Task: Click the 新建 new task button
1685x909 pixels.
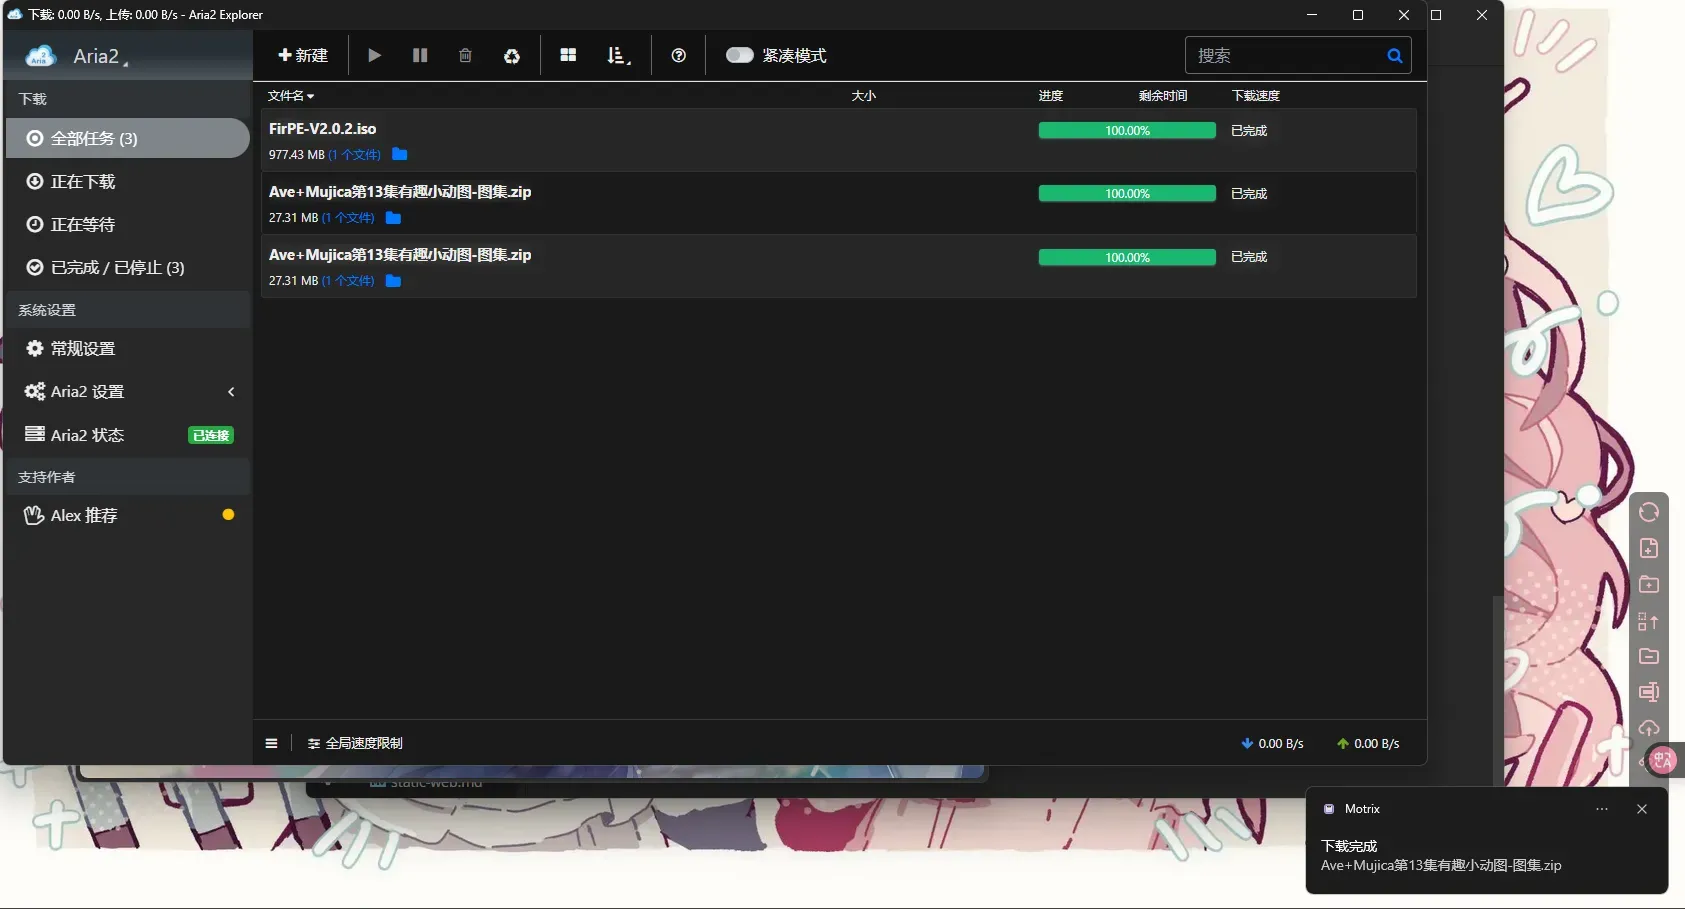Action: (303, 56)
